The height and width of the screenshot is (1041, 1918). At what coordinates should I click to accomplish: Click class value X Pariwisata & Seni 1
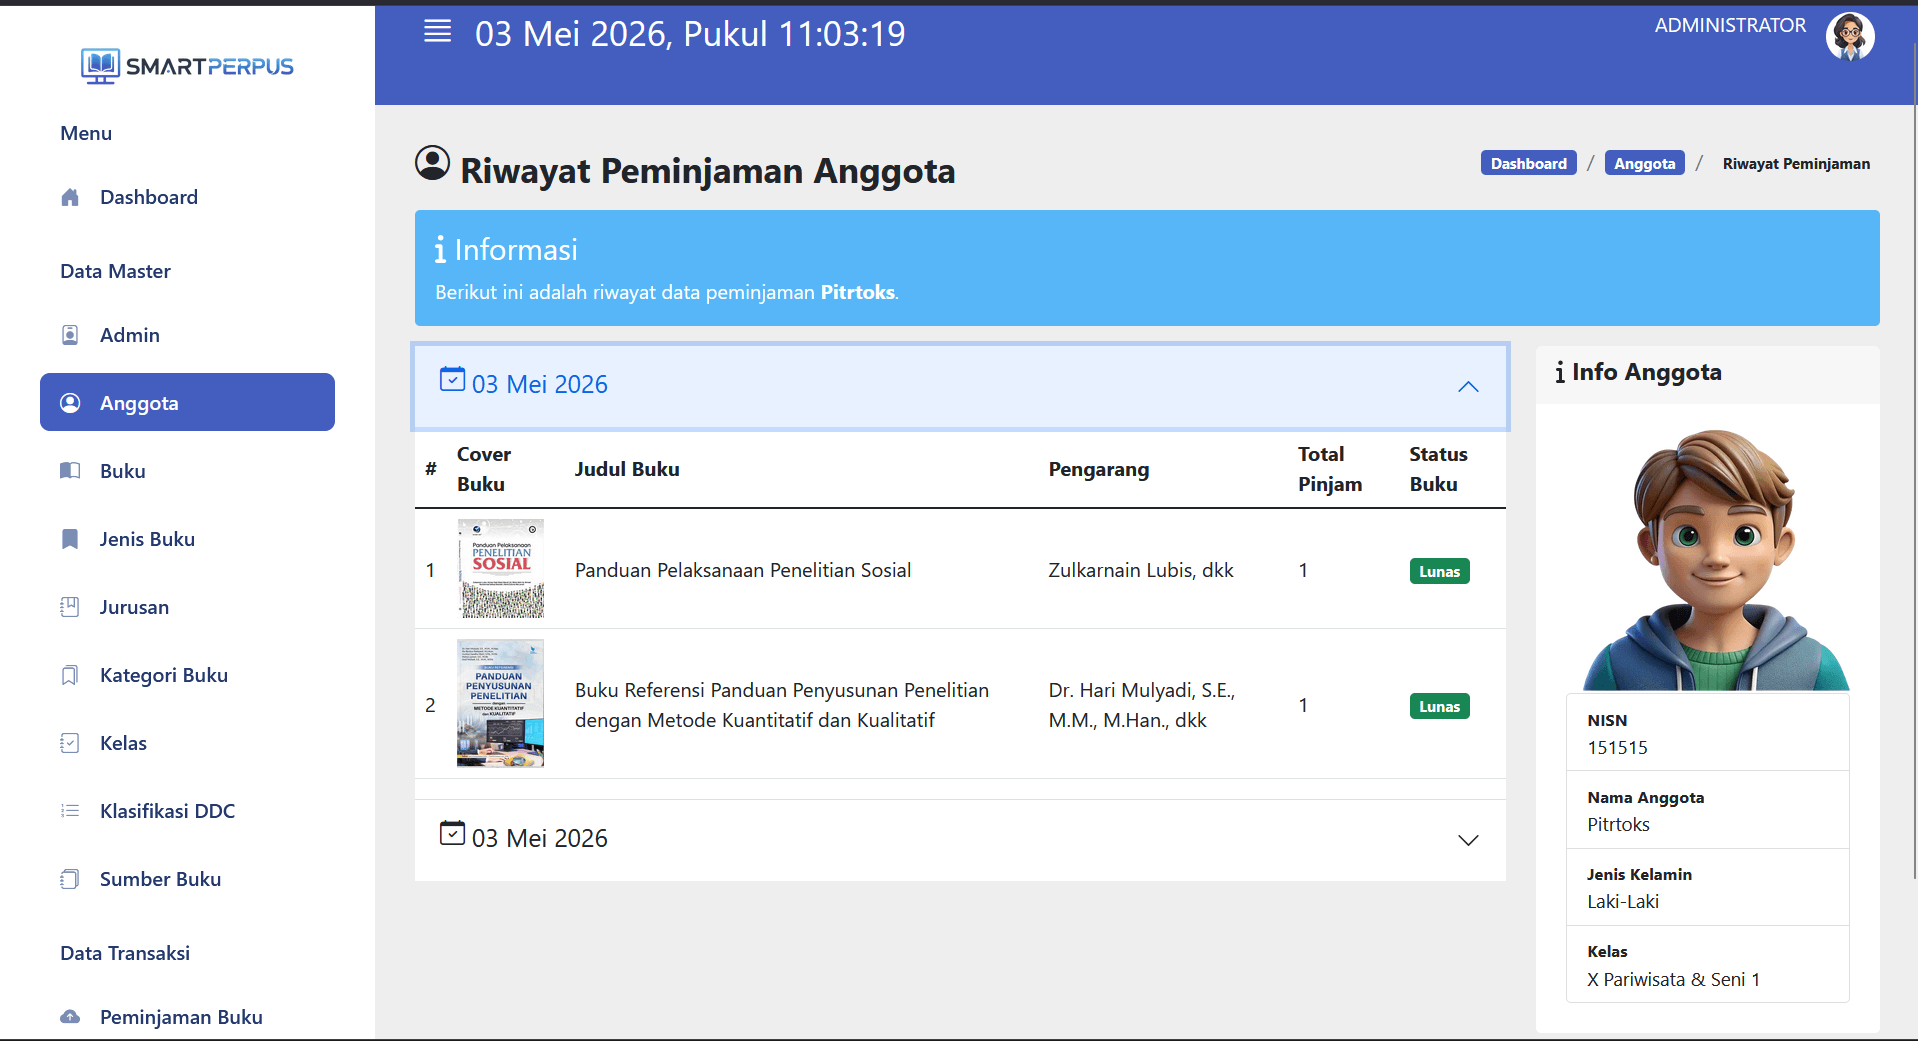click(x=1673, y=980)
